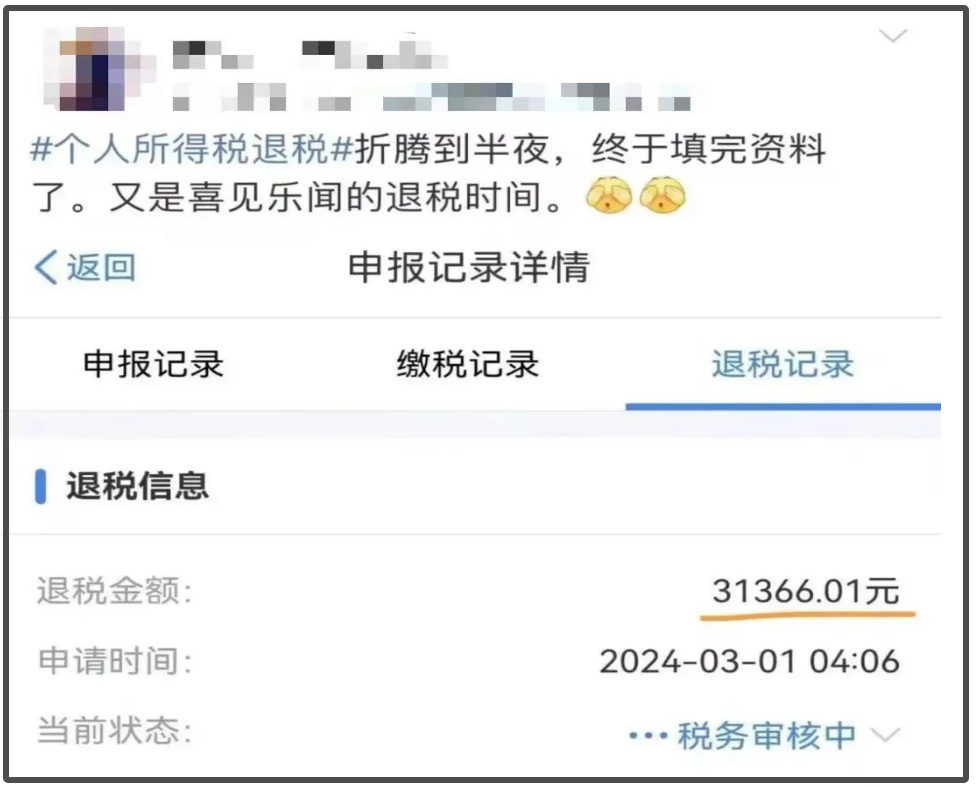Open the #个人所得税退税# hashtag topic
Viewport: 977px width, 787px height.
pos(192,150)
